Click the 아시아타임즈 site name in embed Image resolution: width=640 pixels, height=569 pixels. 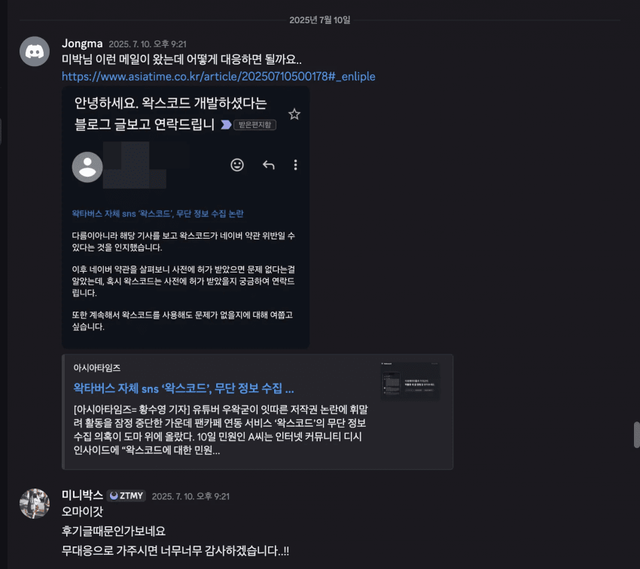(x=97, y=368)
